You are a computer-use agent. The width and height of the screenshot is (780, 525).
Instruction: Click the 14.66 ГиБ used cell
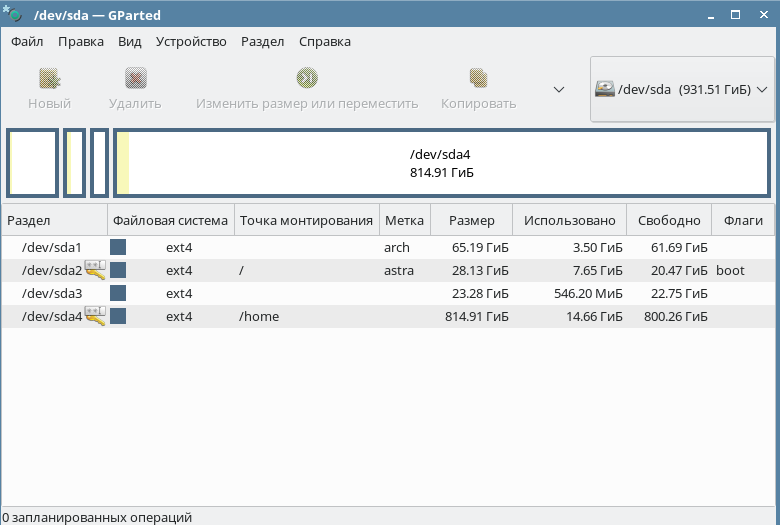pos(594,316)
